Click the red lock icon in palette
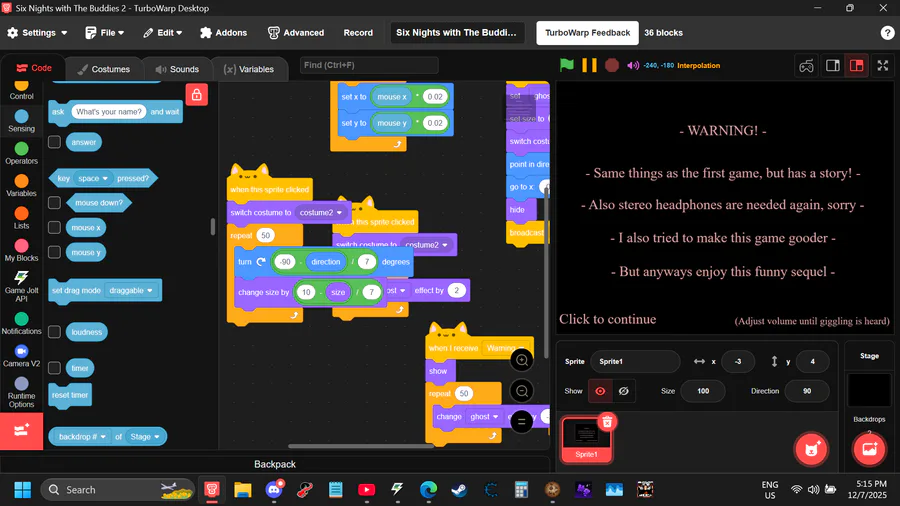 tap(196, 95)
